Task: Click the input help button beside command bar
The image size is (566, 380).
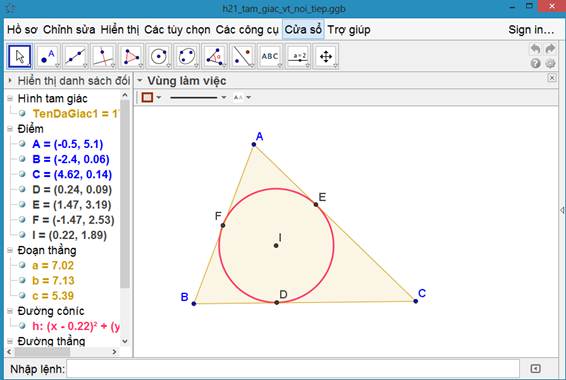Action: pos(535,368)
